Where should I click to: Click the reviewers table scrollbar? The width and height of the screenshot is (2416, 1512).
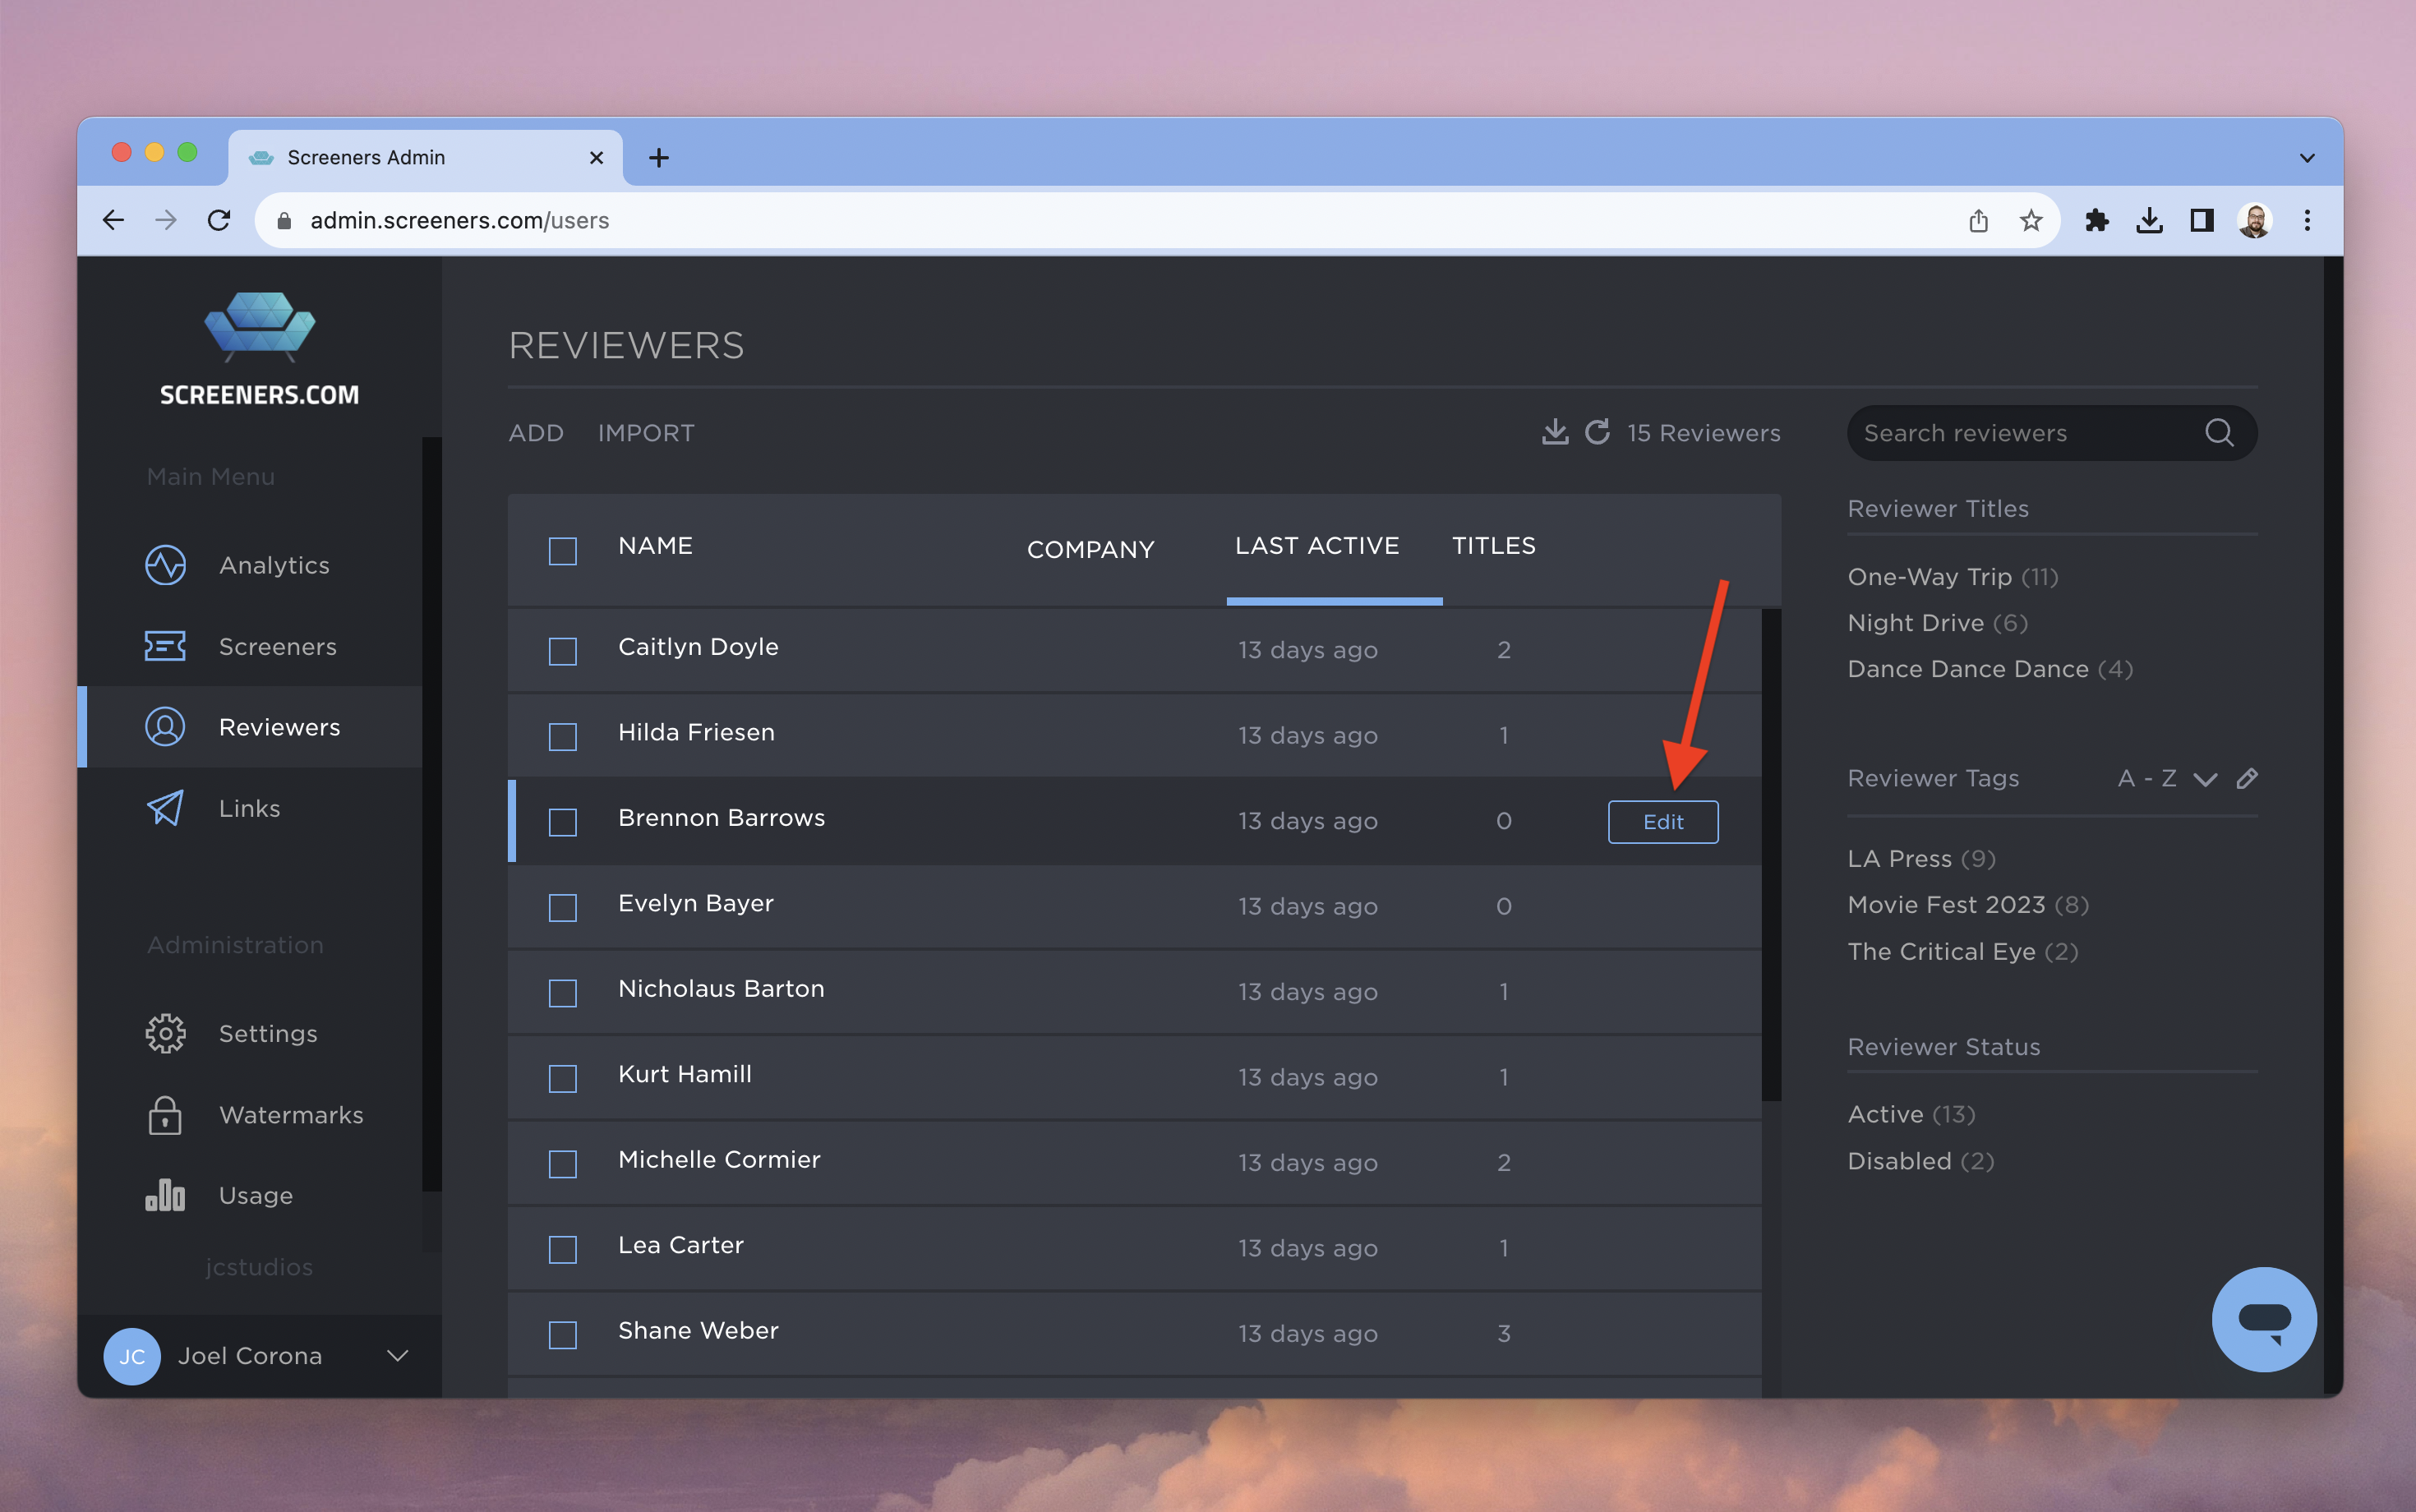1771,855
